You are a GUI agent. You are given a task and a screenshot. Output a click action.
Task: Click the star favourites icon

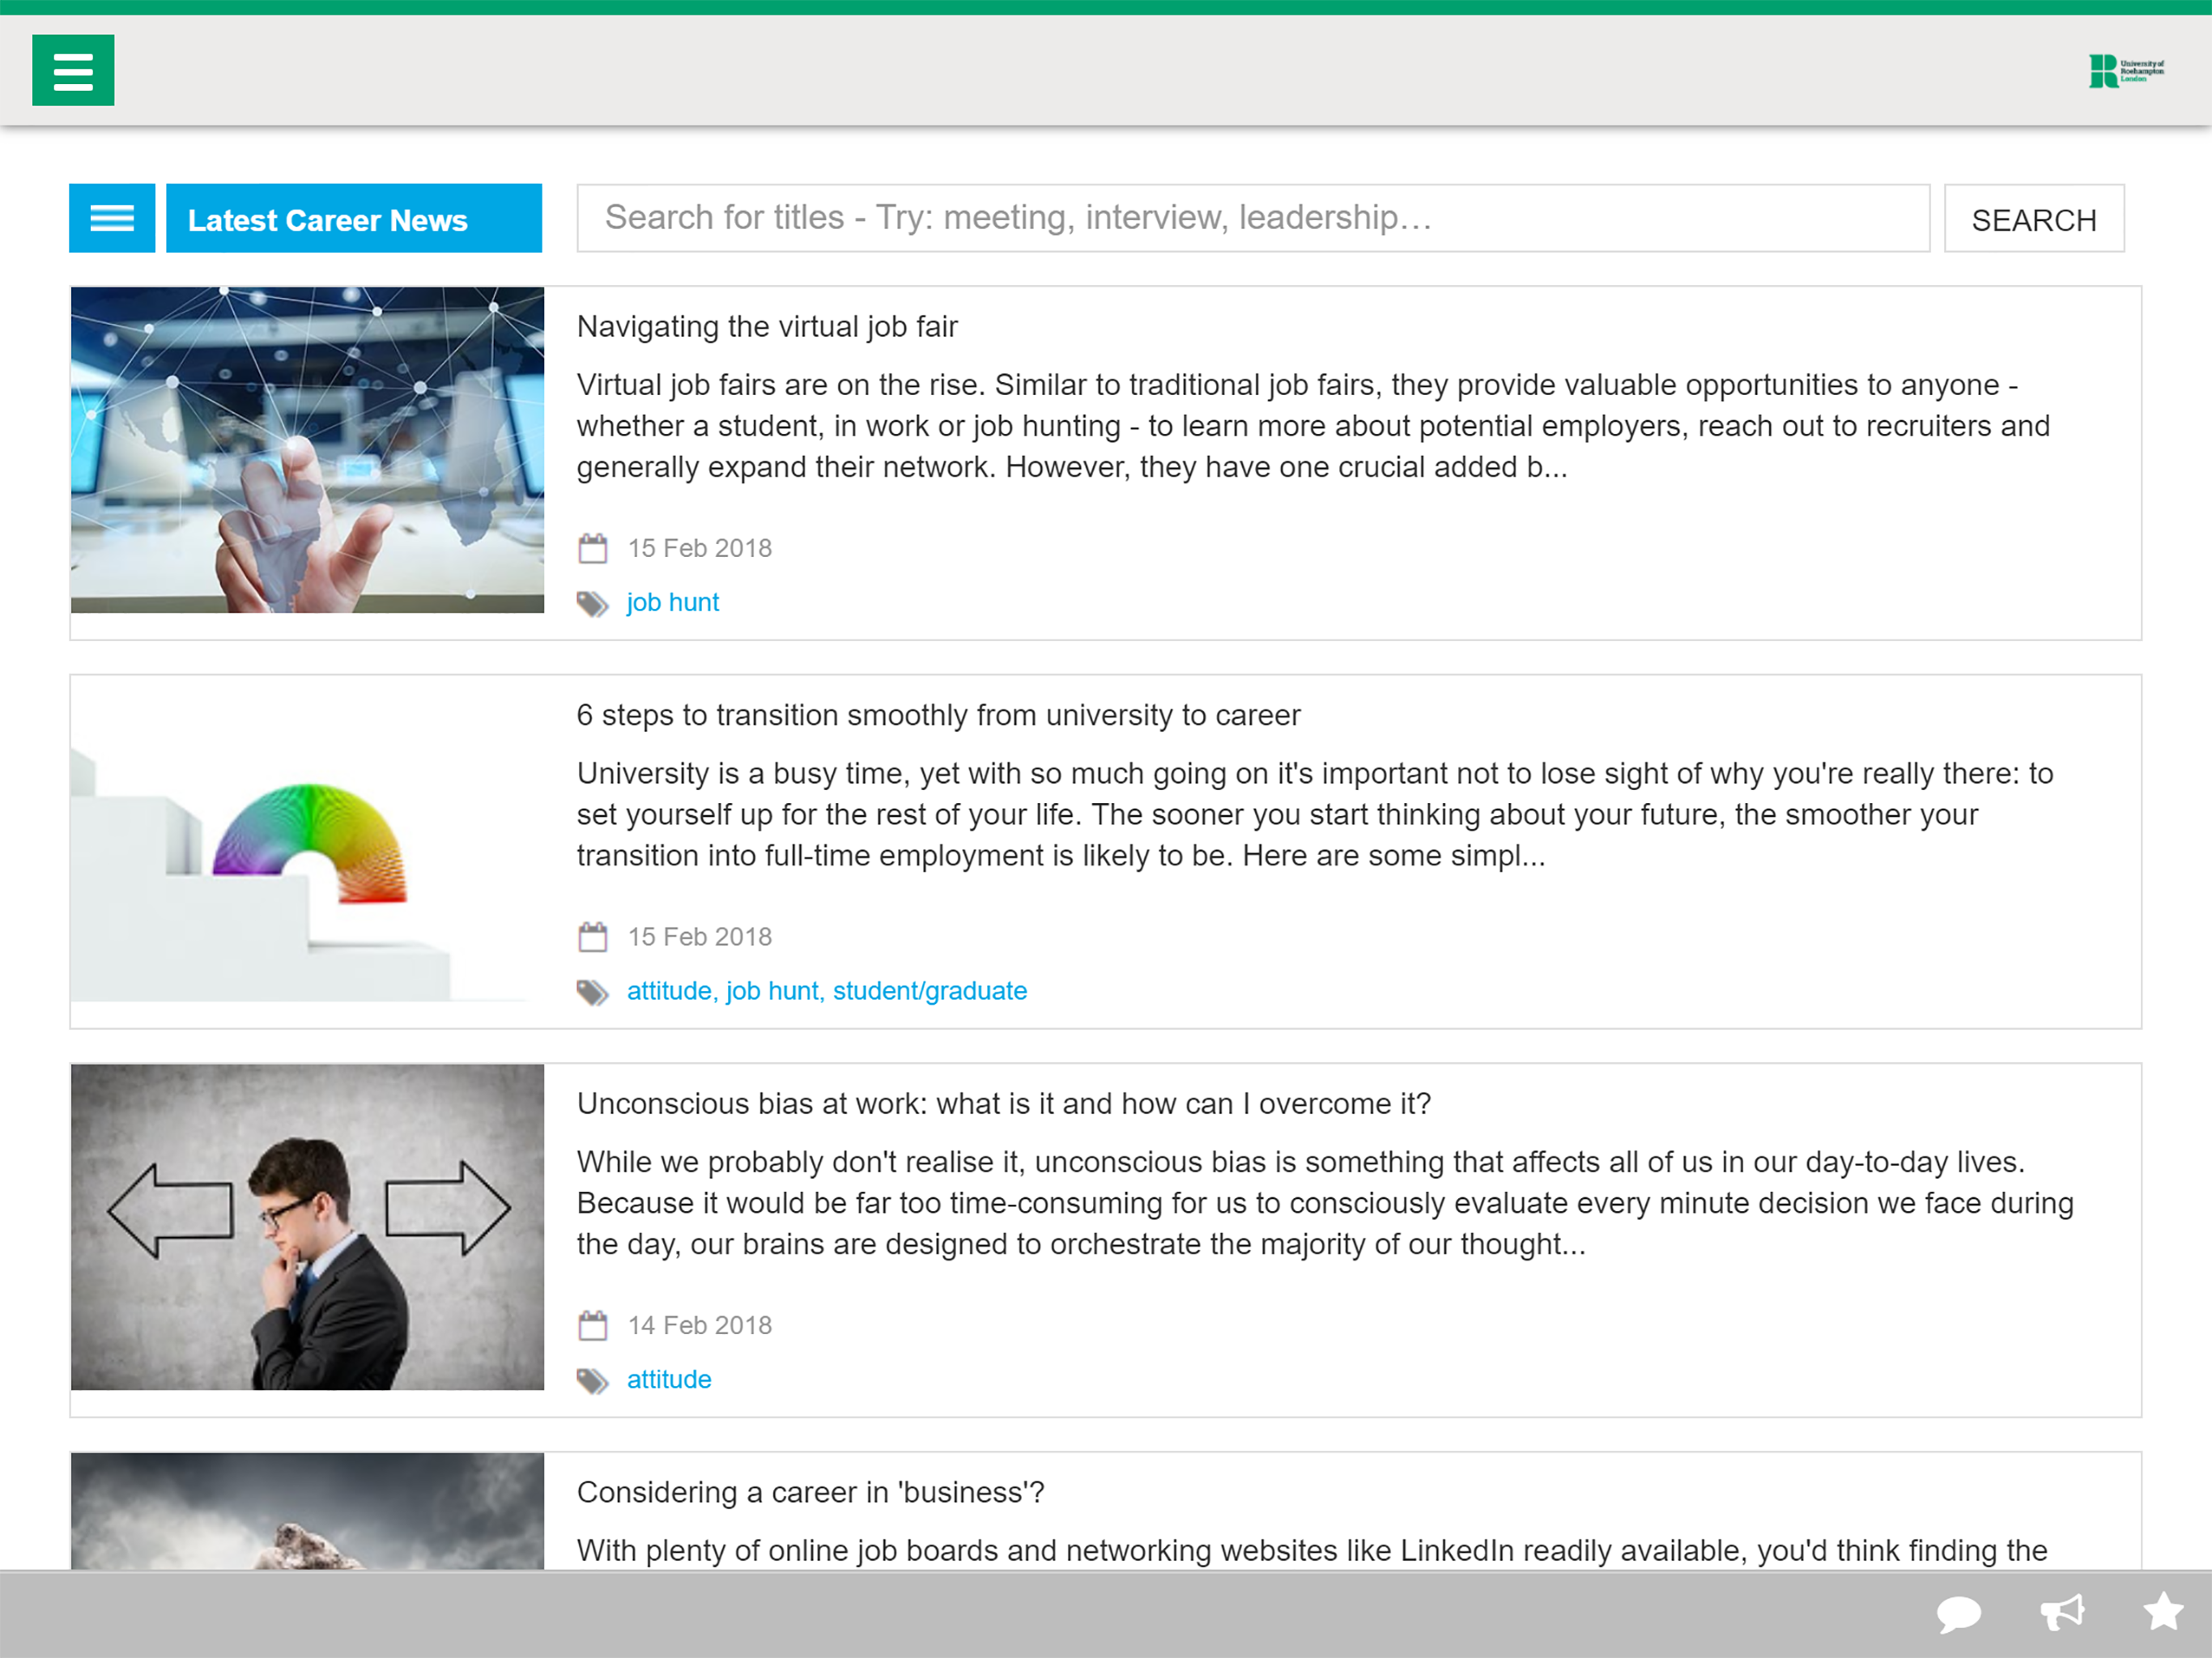[2164, 1611]
